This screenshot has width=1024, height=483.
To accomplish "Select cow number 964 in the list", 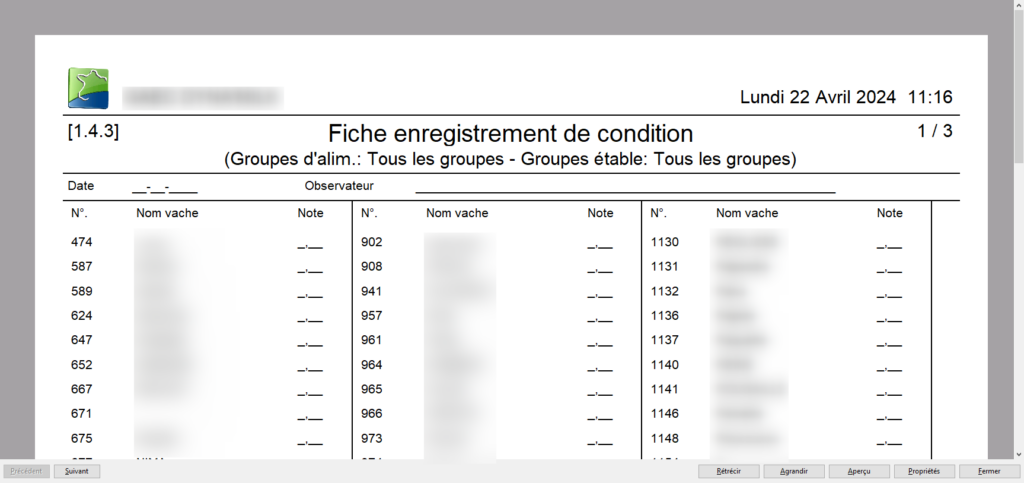I will pyautogui.click(x=372, y=365).
